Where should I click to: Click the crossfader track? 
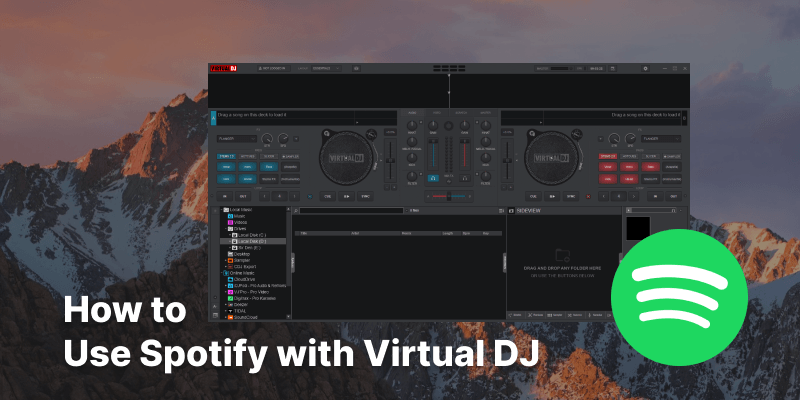[x=449, y=196]
